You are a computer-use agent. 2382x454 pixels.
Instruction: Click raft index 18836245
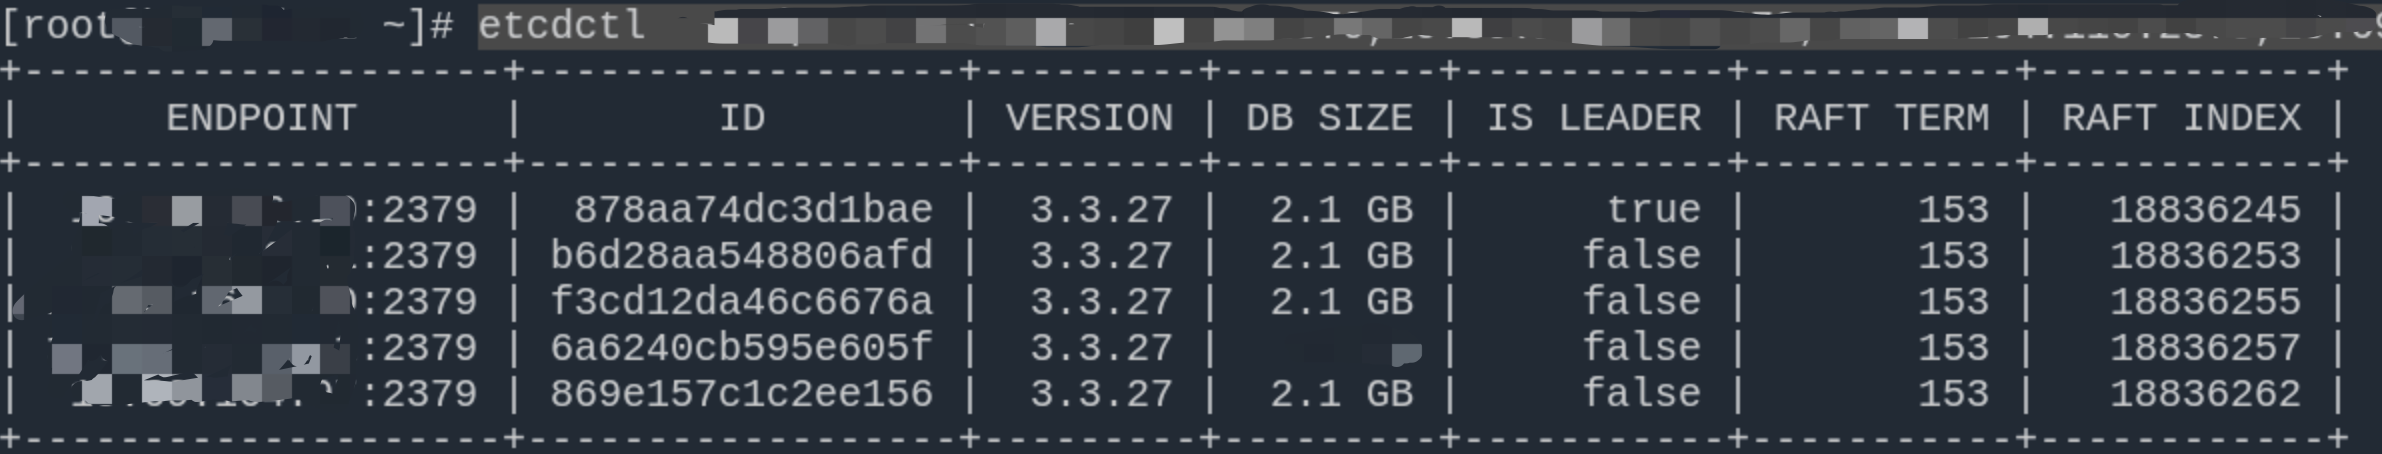coord(2205,210)
